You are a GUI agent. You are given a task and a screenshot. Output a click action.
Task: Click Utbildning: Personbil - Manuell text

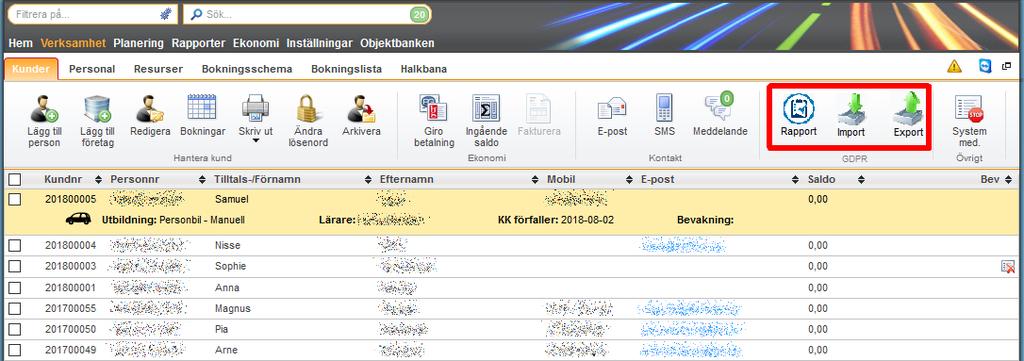(173, 220)
